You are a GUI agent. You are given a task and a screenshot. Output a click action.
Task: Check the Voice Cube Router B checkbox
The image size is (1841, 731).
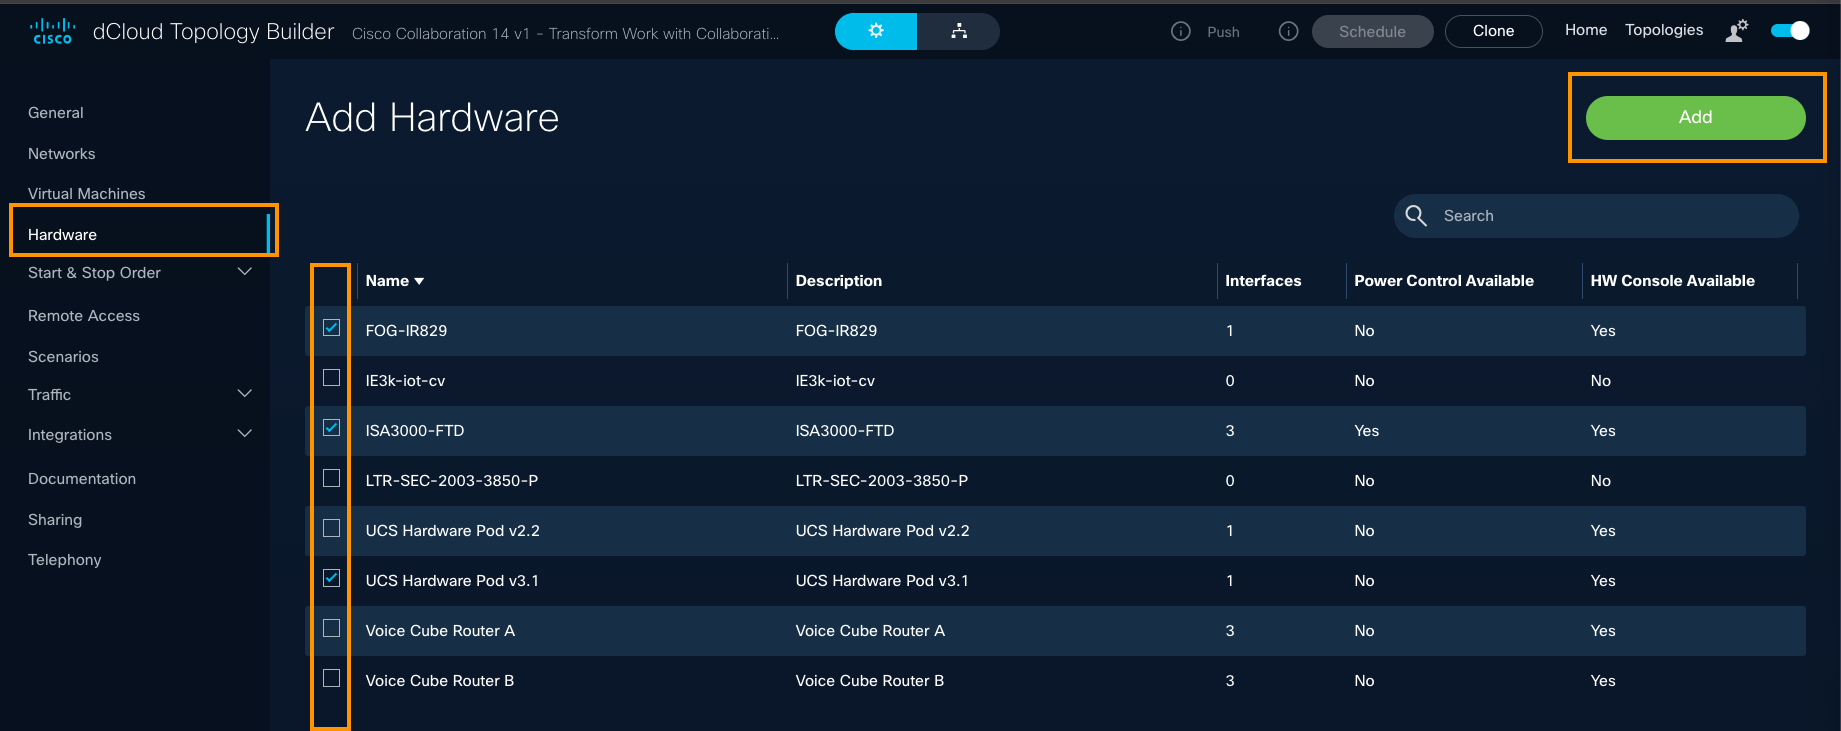(x=332, y=678)
